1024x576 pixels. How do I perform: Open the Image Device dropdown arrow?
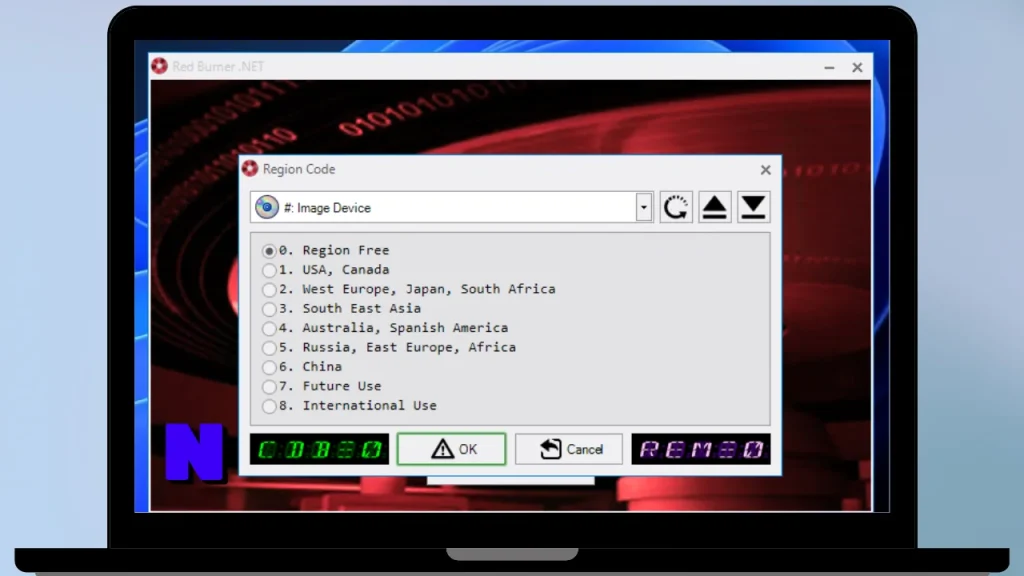coord(644,208)
